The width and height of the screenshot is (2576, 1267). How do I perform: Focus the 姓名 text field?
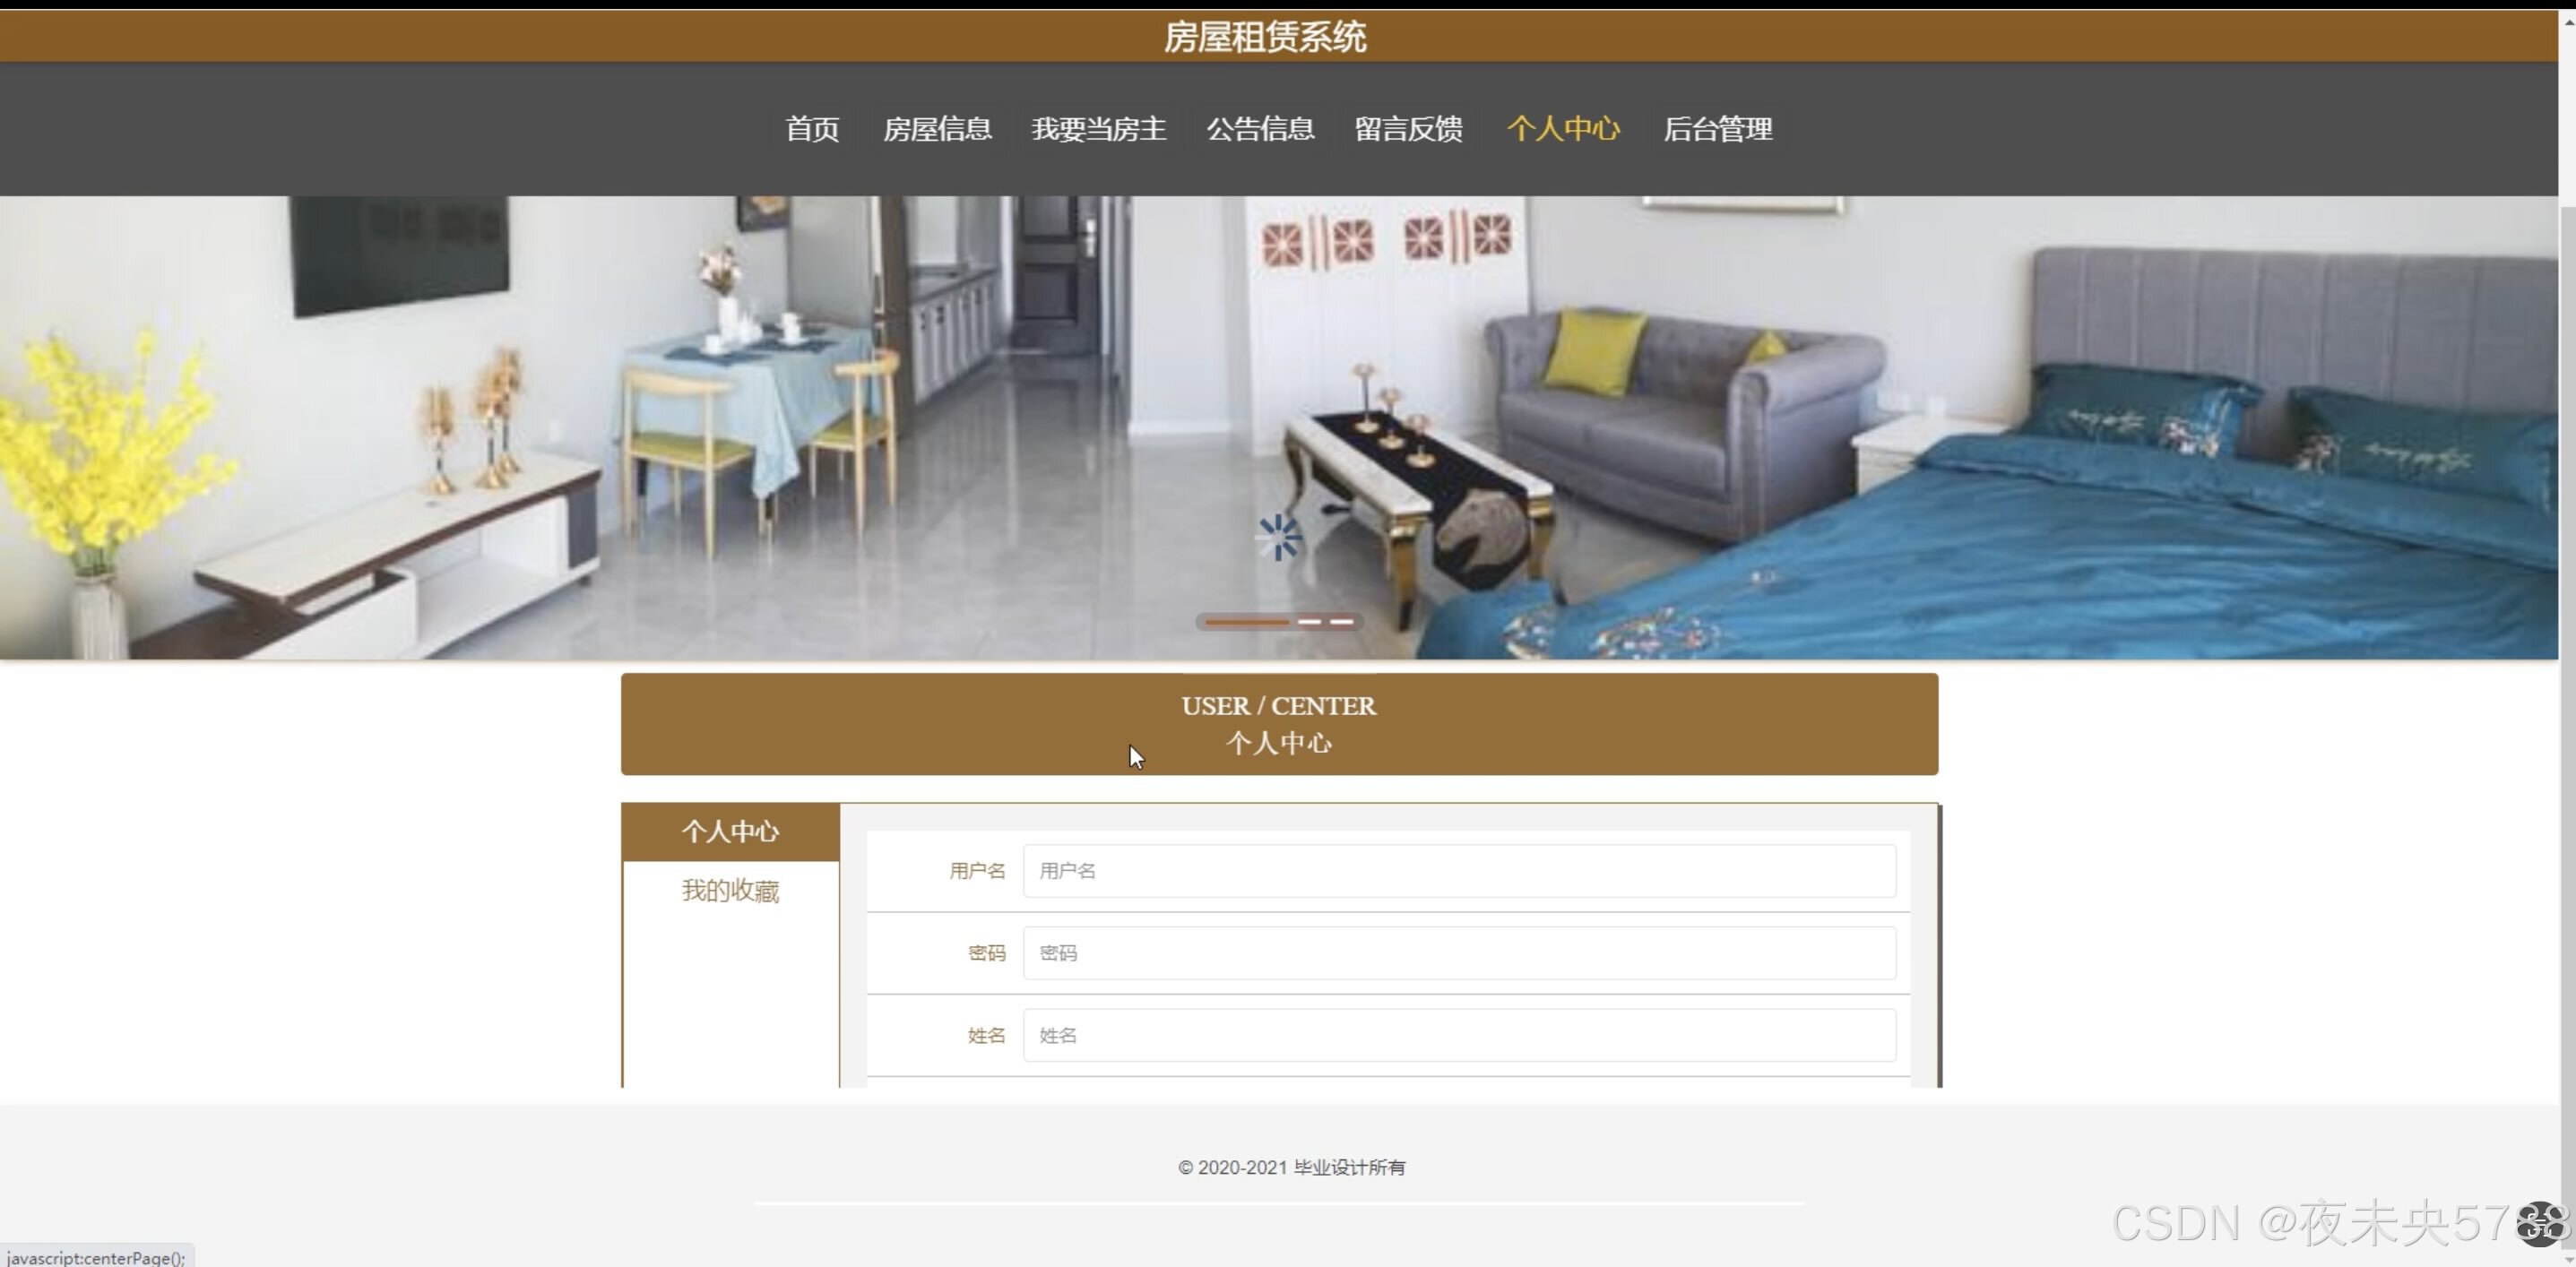click(x=1458, y=1034)
